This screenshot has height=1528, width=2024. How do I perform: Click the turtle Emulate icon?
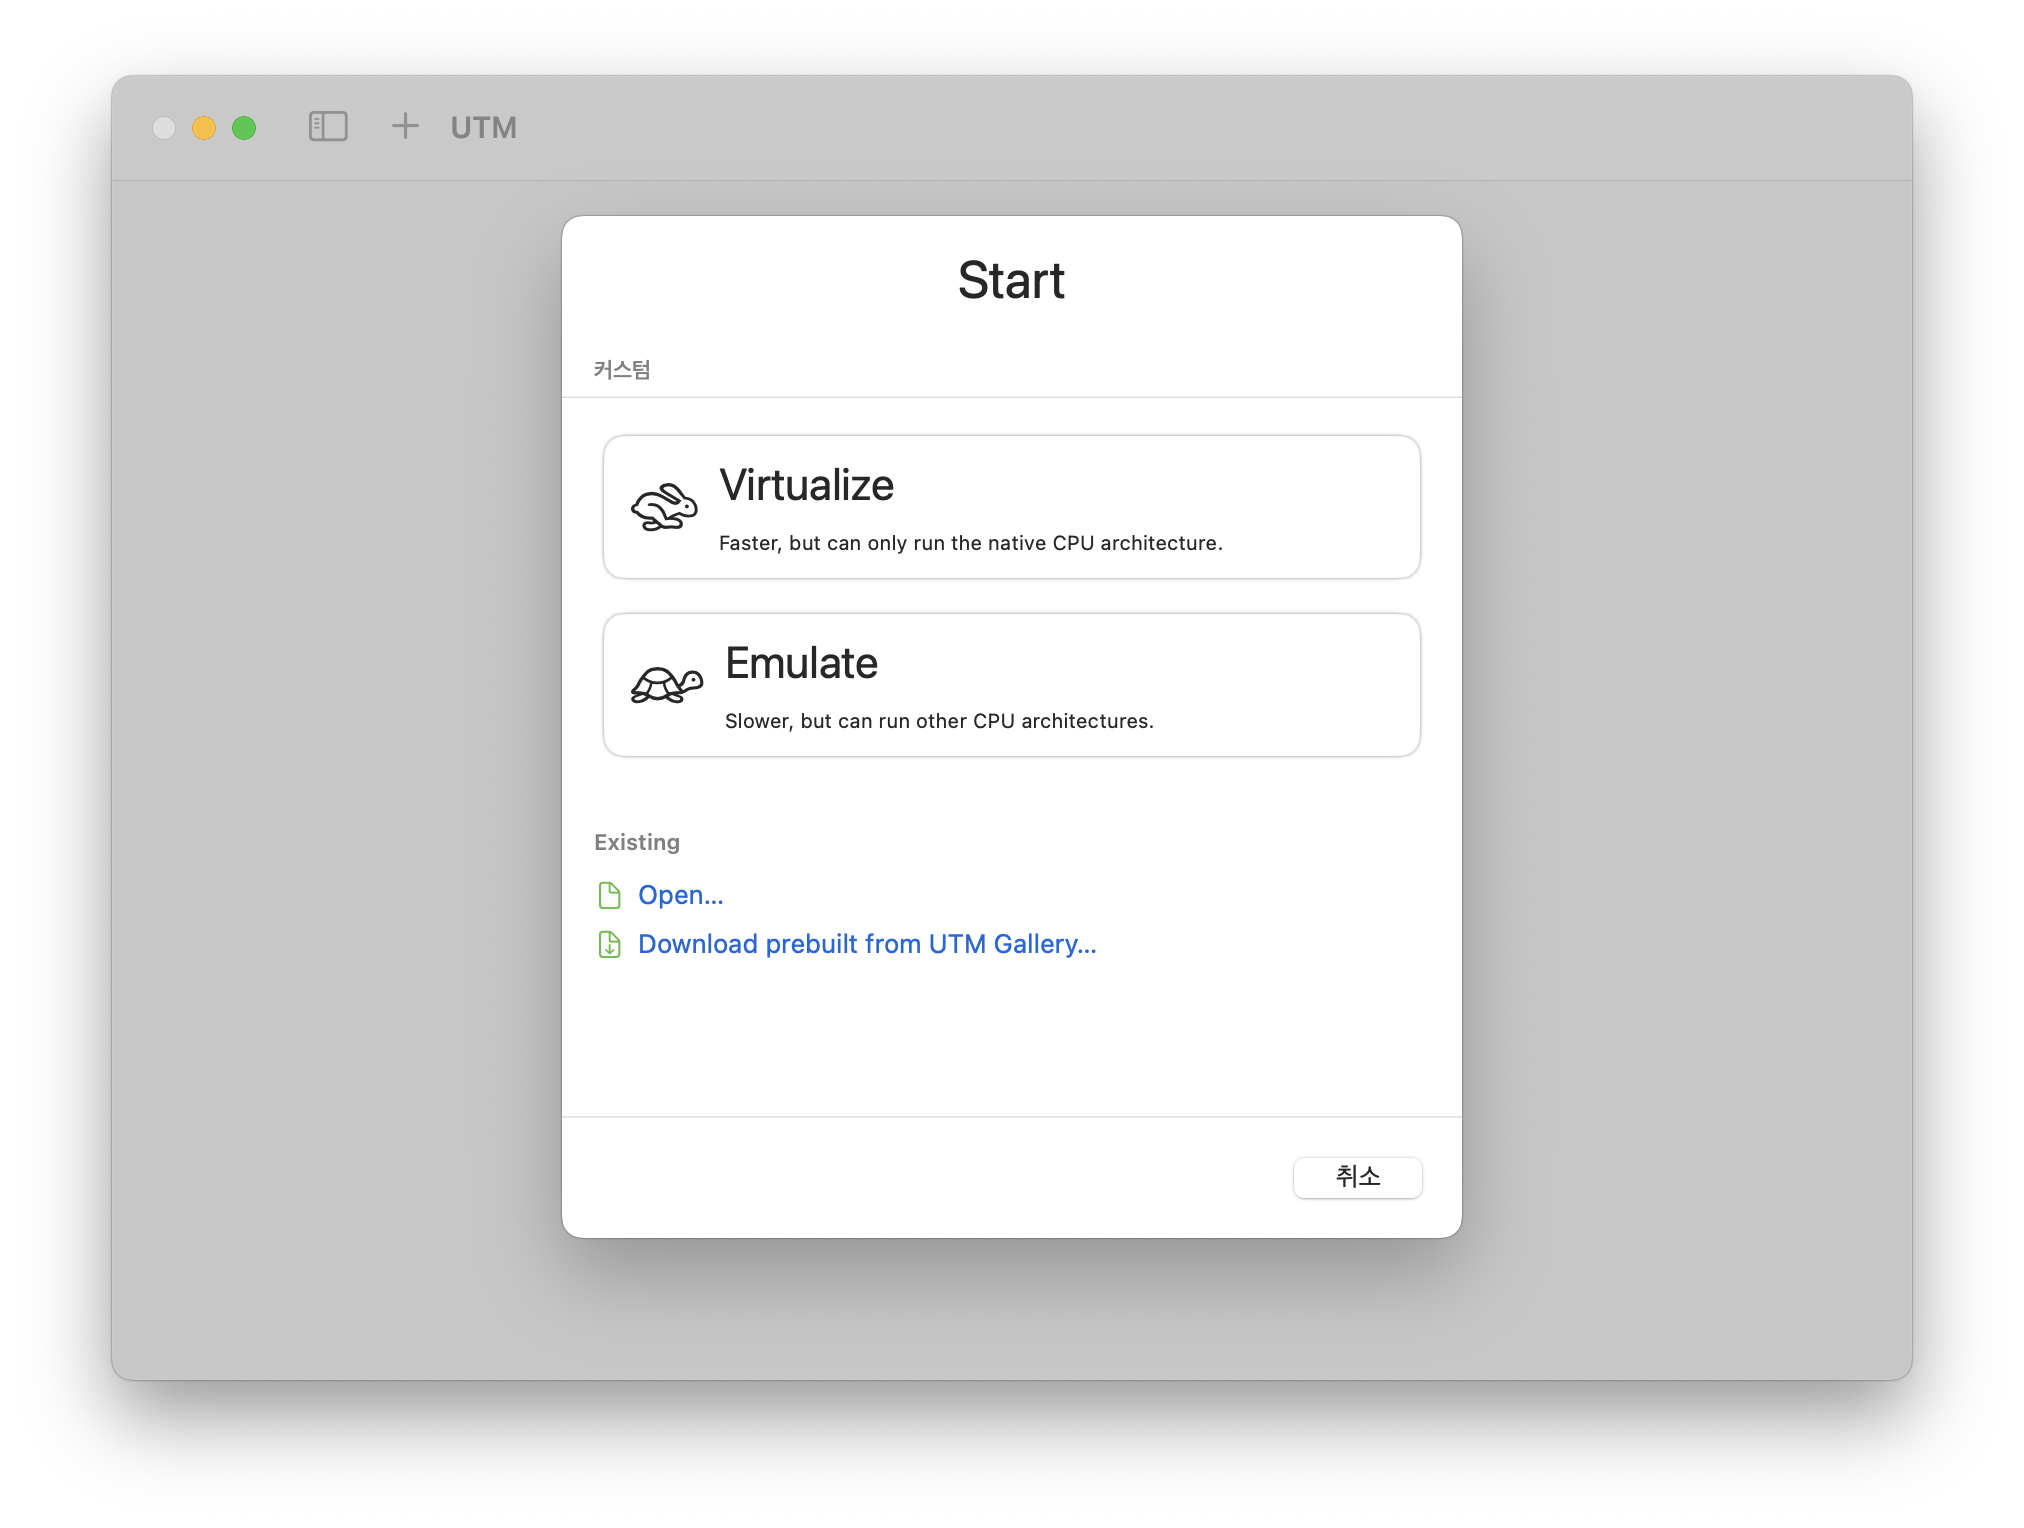tap(666, 685)
